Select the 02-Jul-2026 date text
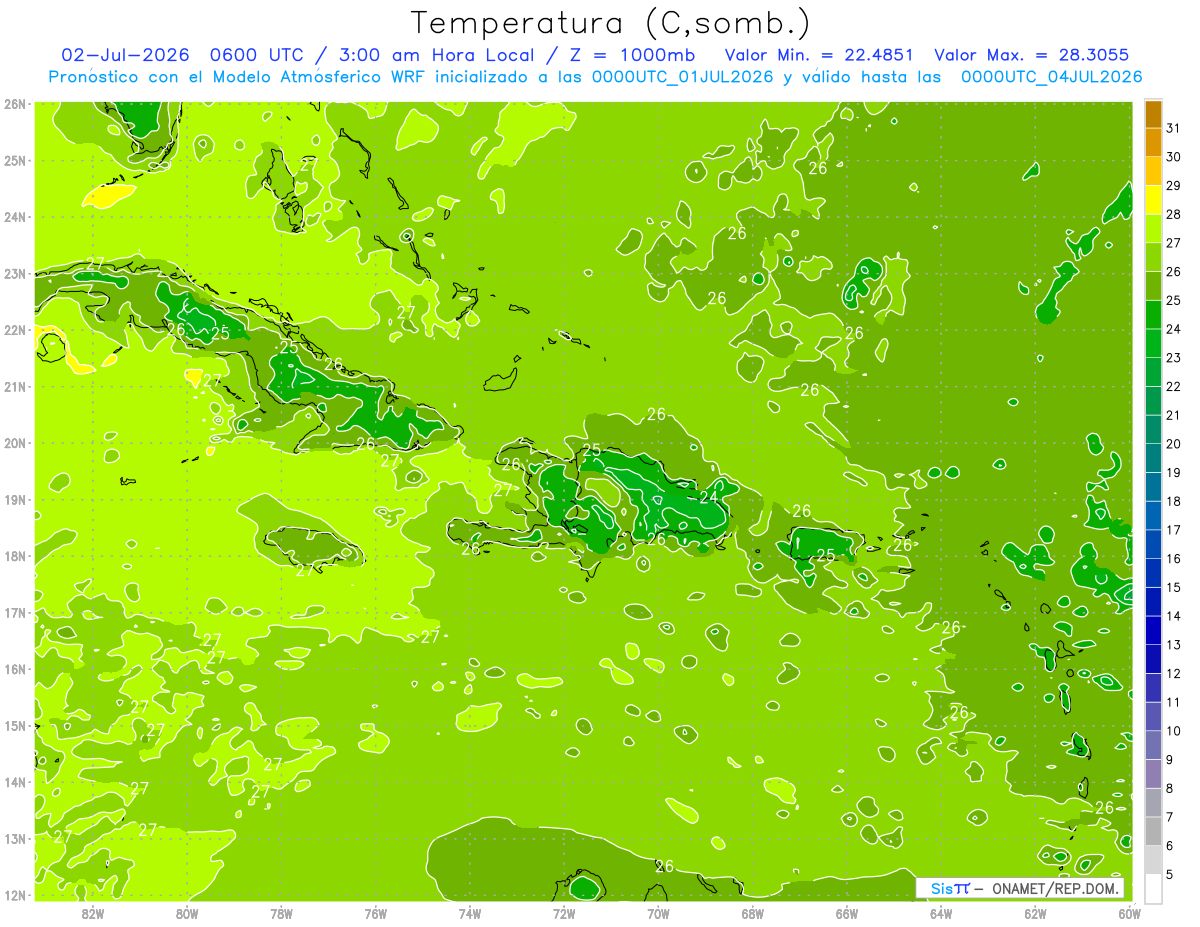The image size is (1200, 927). pyautogui.click(x=123, y=55)
